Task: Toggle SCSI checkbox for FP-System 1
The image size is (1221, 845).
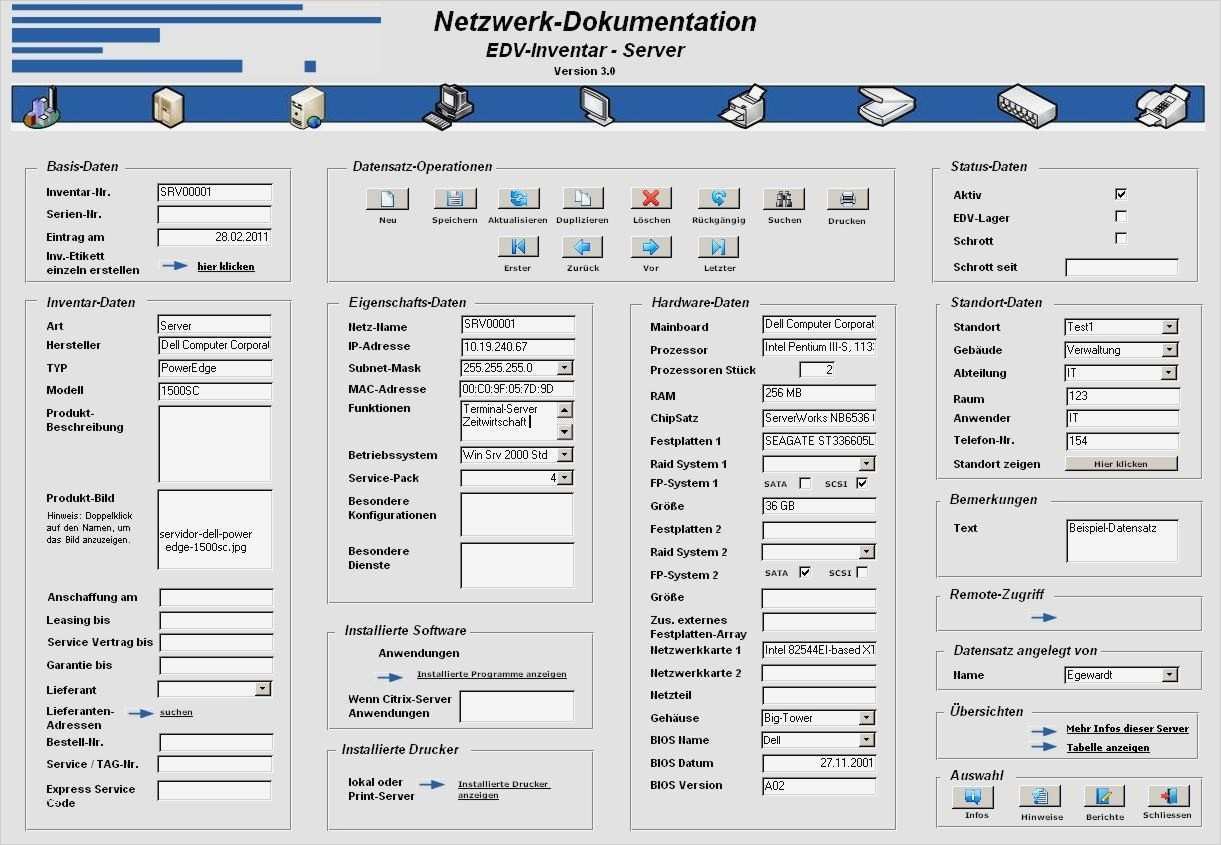Action: (862, 483)
